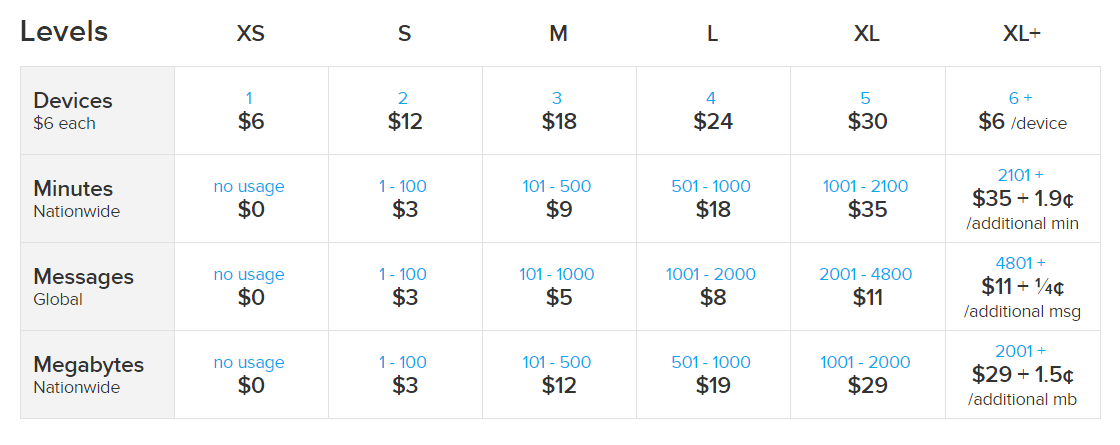Select the XL+ level column header

click(1021, 34)
